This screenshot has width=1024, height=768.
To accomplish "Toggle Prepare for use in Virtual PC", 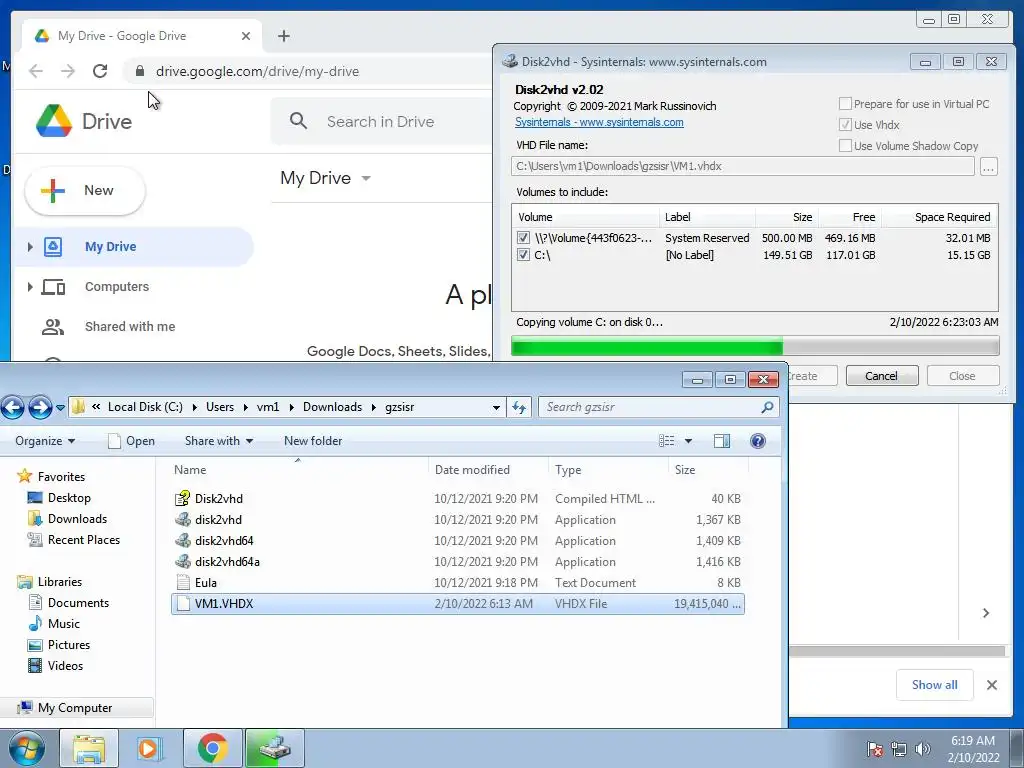I will (x=845, y=104).
